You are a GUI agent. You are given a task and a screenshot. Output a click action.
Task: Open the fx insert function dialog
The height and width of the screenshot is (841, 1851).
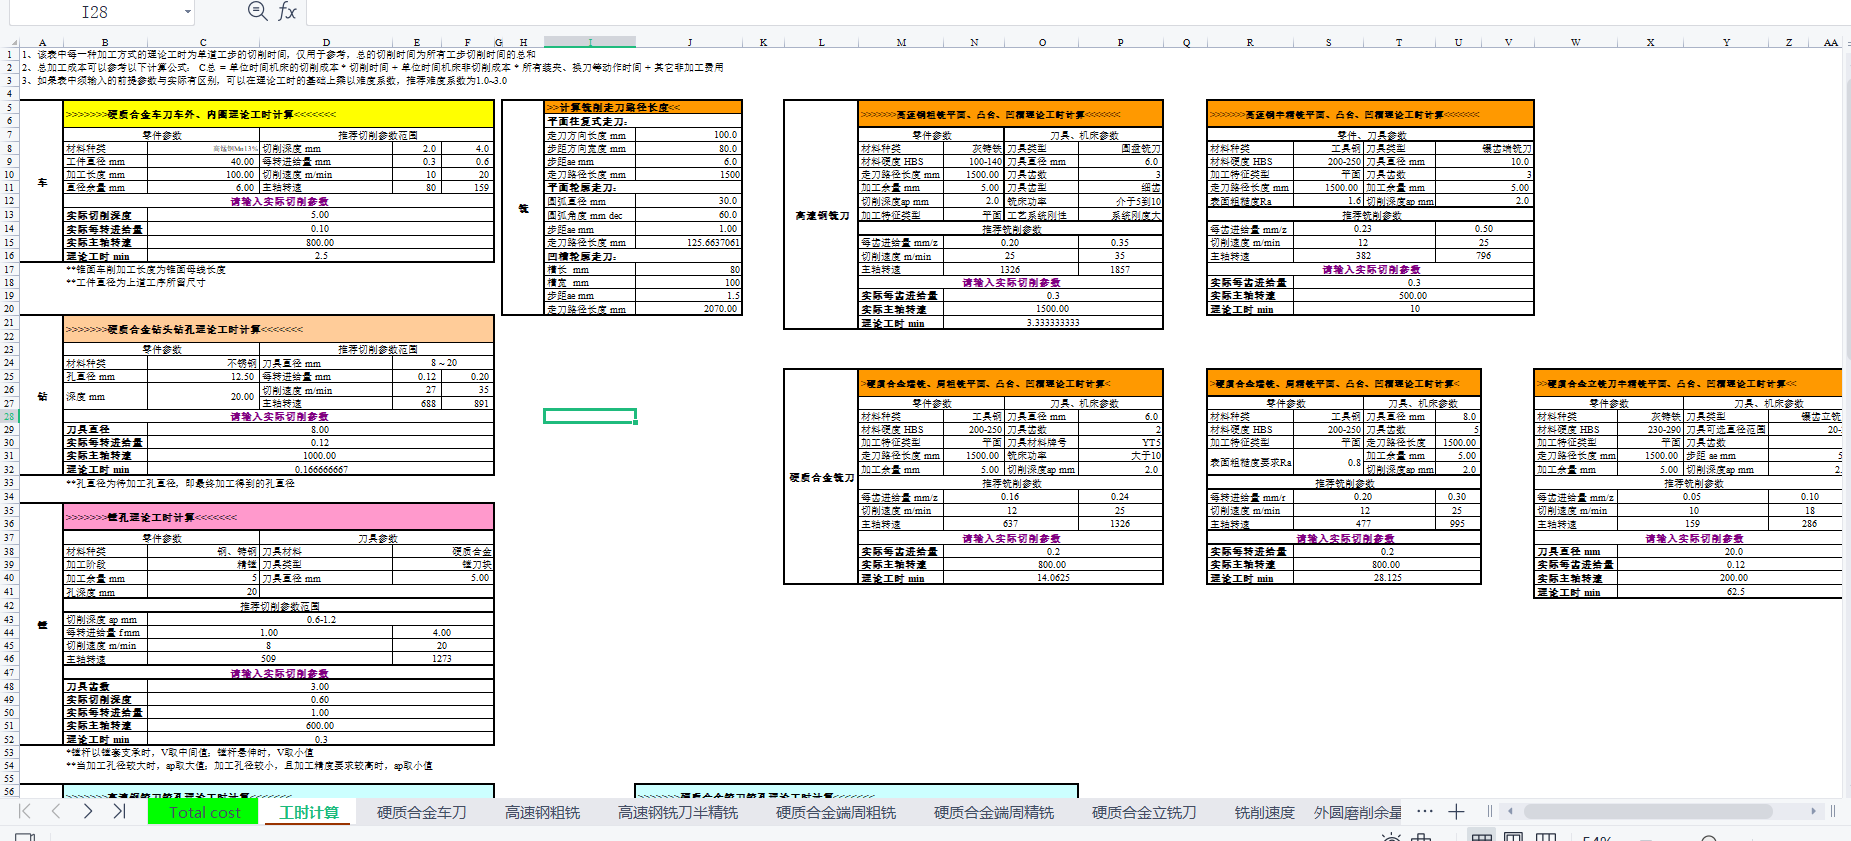tap(287, 11)
